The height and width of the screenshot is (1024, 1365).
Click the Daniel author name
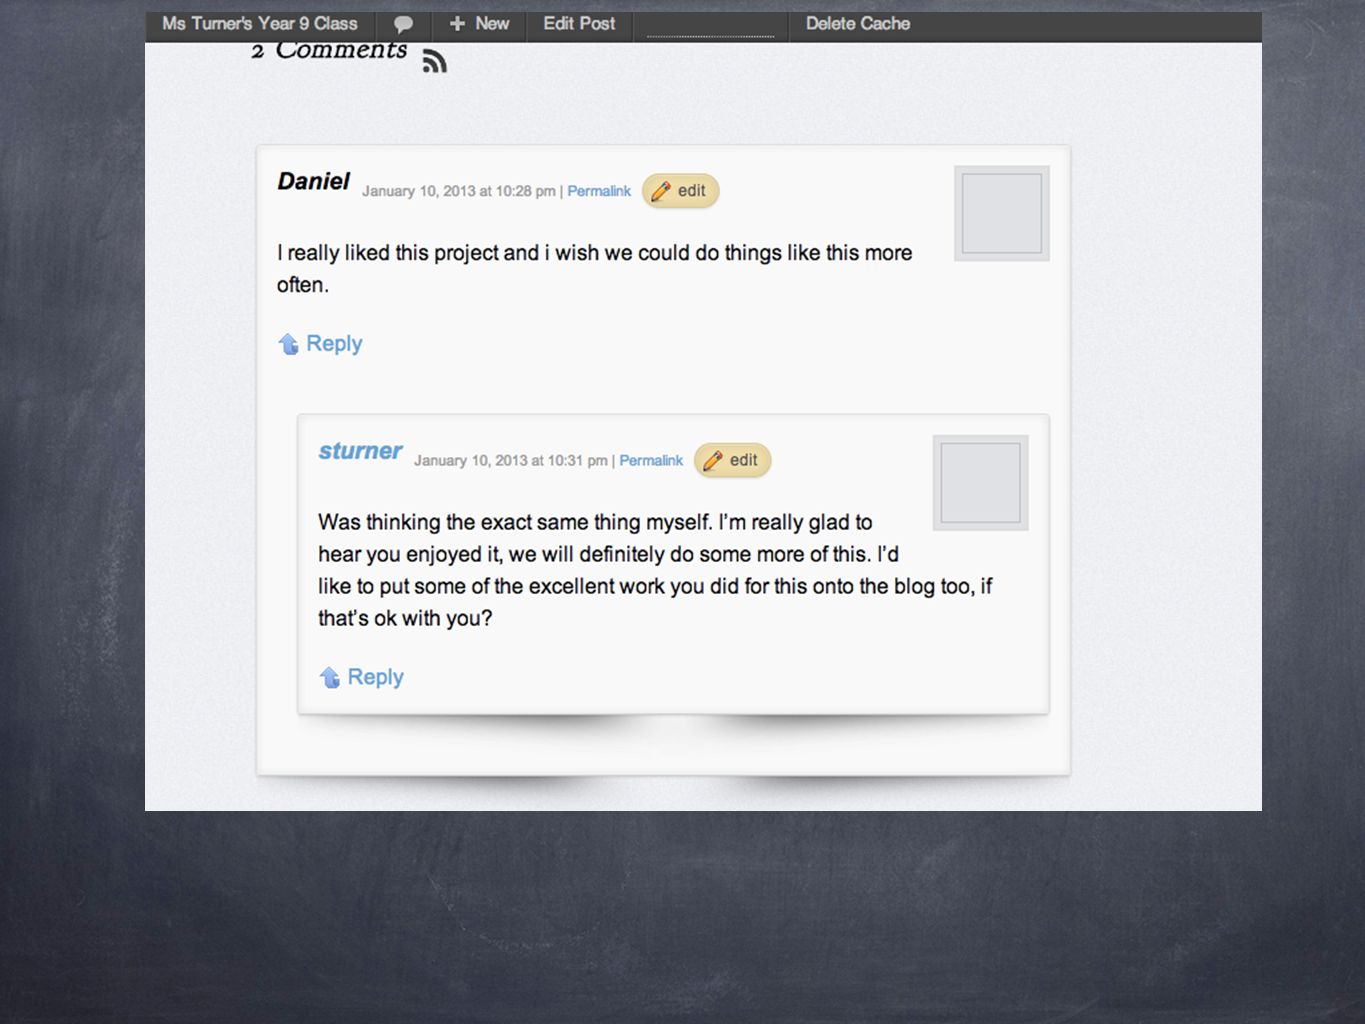click(x=313, y=181)
